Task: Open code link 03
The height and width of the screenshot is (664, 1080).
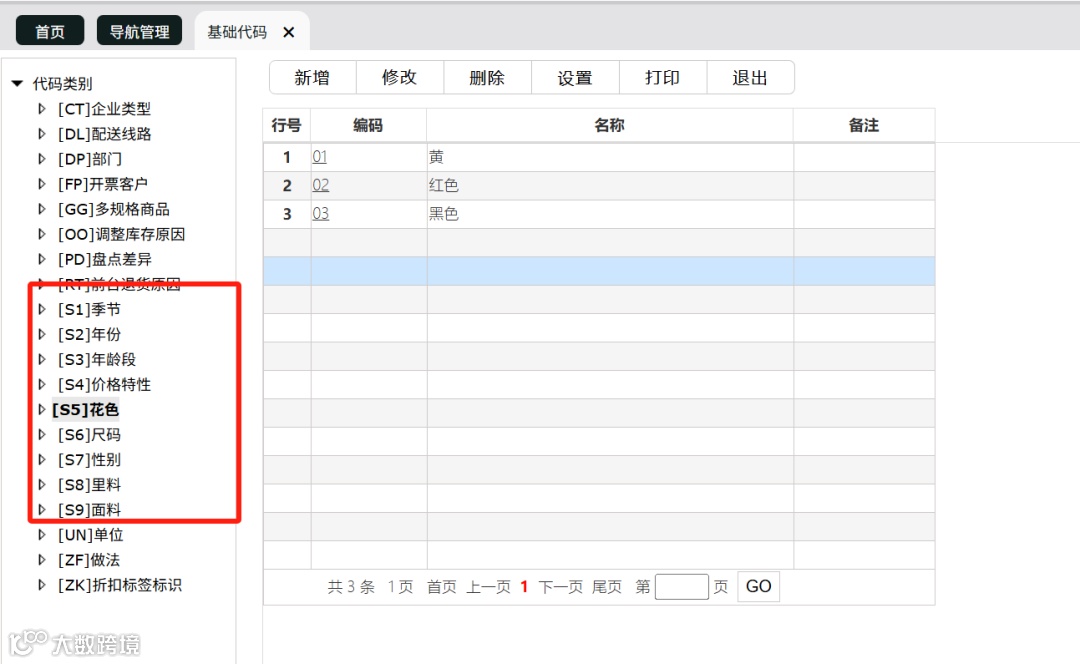Action: click(320, 214)
